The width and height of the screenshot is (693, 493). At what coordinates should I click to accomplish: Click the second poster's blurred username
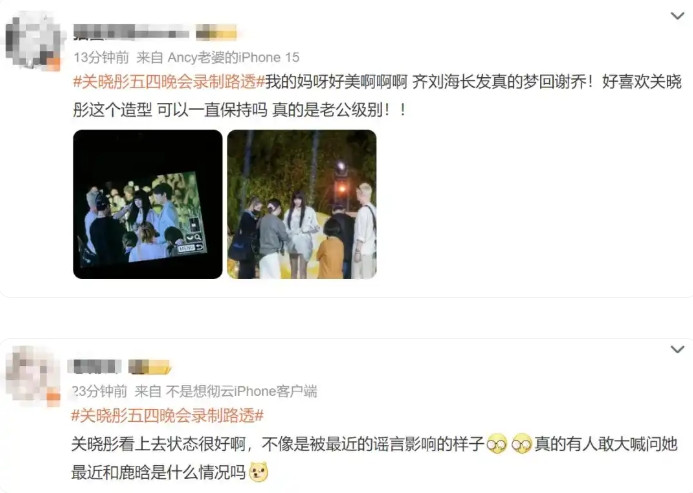(x=95, y=367)
